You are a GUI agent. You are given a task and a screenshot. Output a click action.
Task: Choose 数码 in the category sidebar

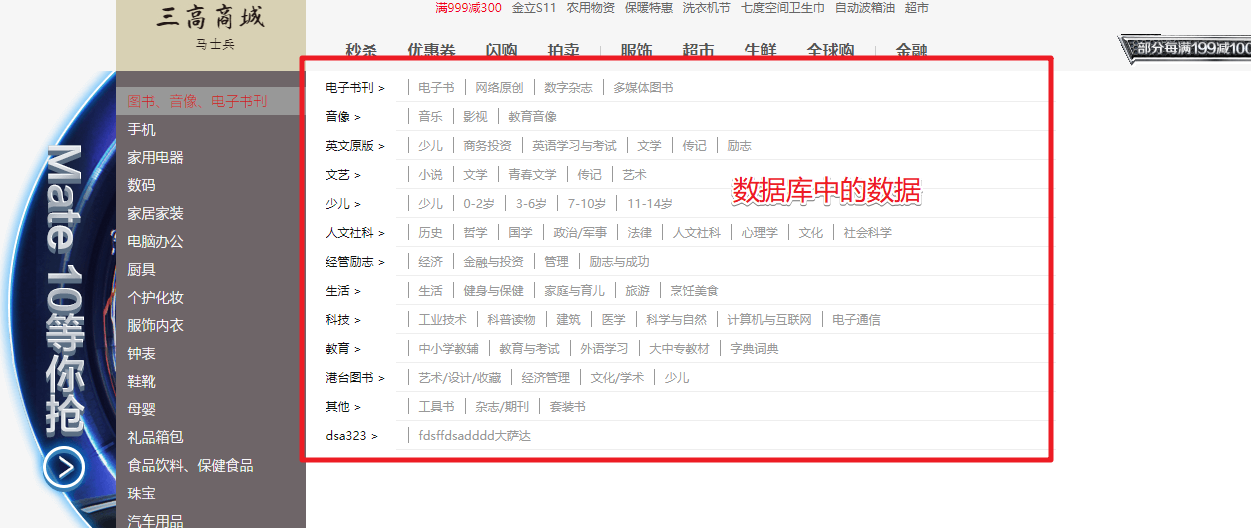(x=141, y=185)
